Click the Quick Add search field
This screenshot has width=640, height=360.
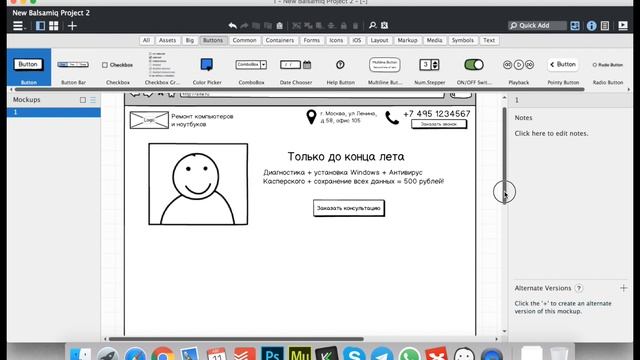point(537,25)
